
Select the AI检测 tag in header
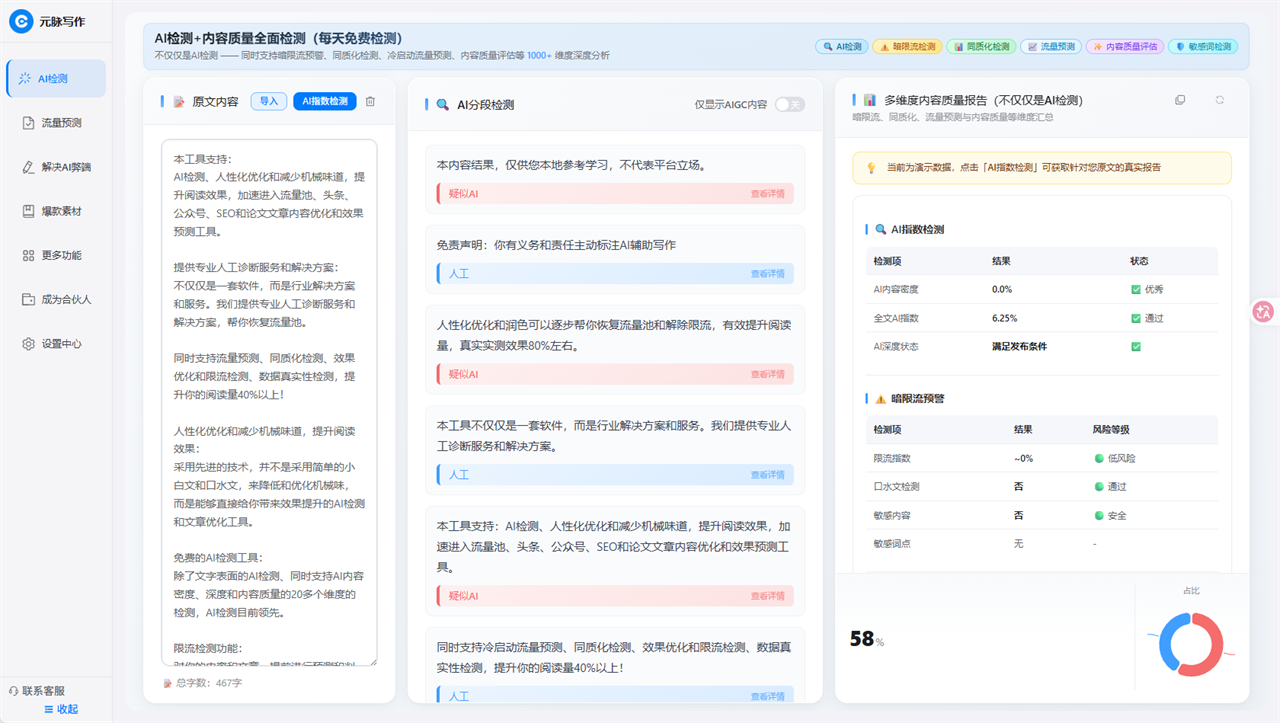click(841, 46)
